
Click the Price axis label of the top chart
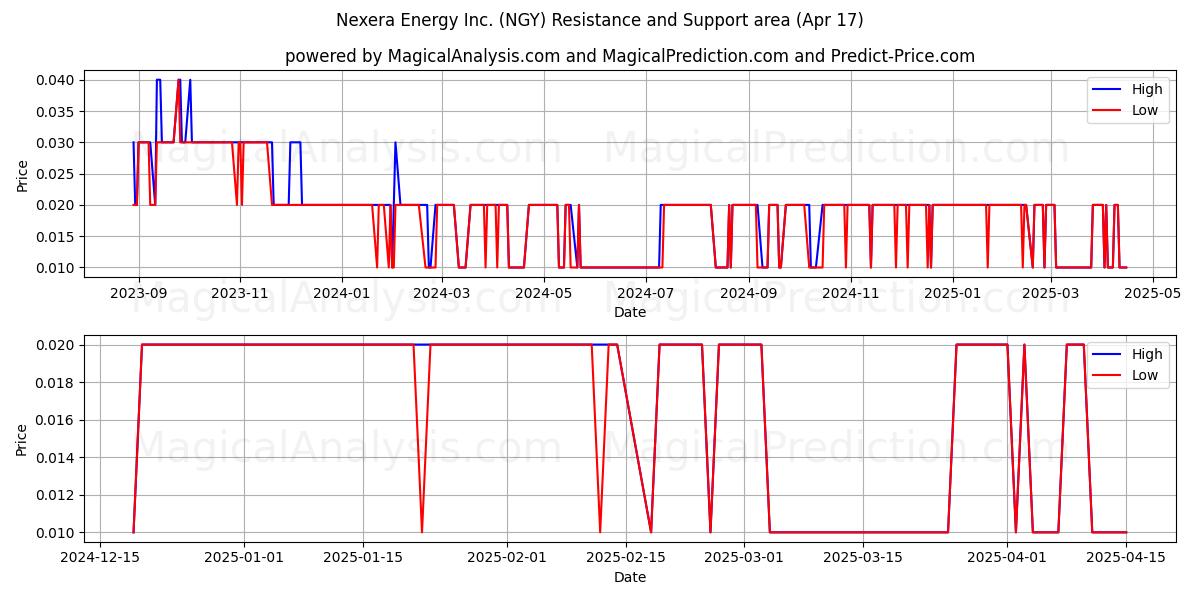[x=23, y=174]
